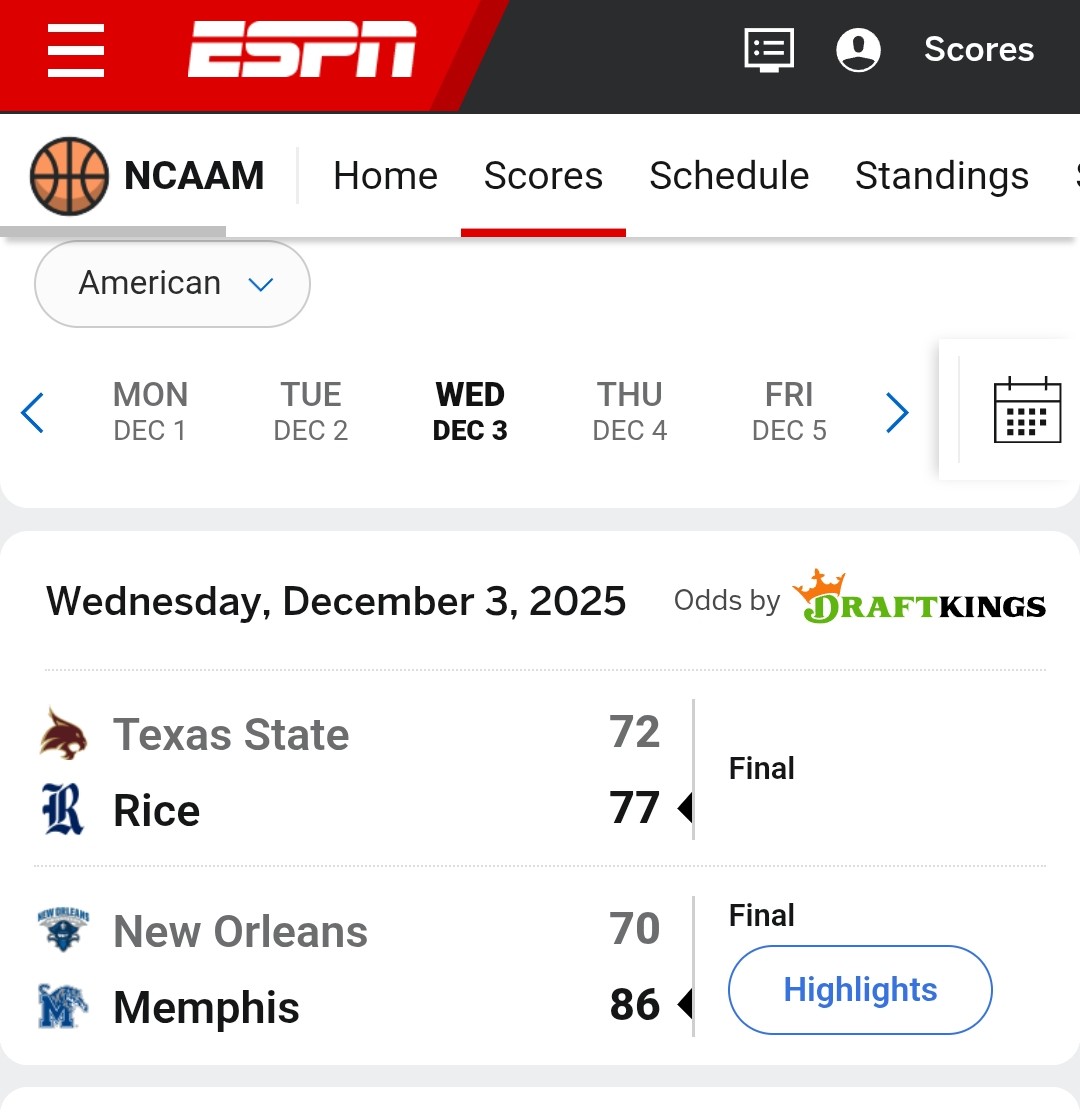Open the hamburger menu

click(76, 50)
